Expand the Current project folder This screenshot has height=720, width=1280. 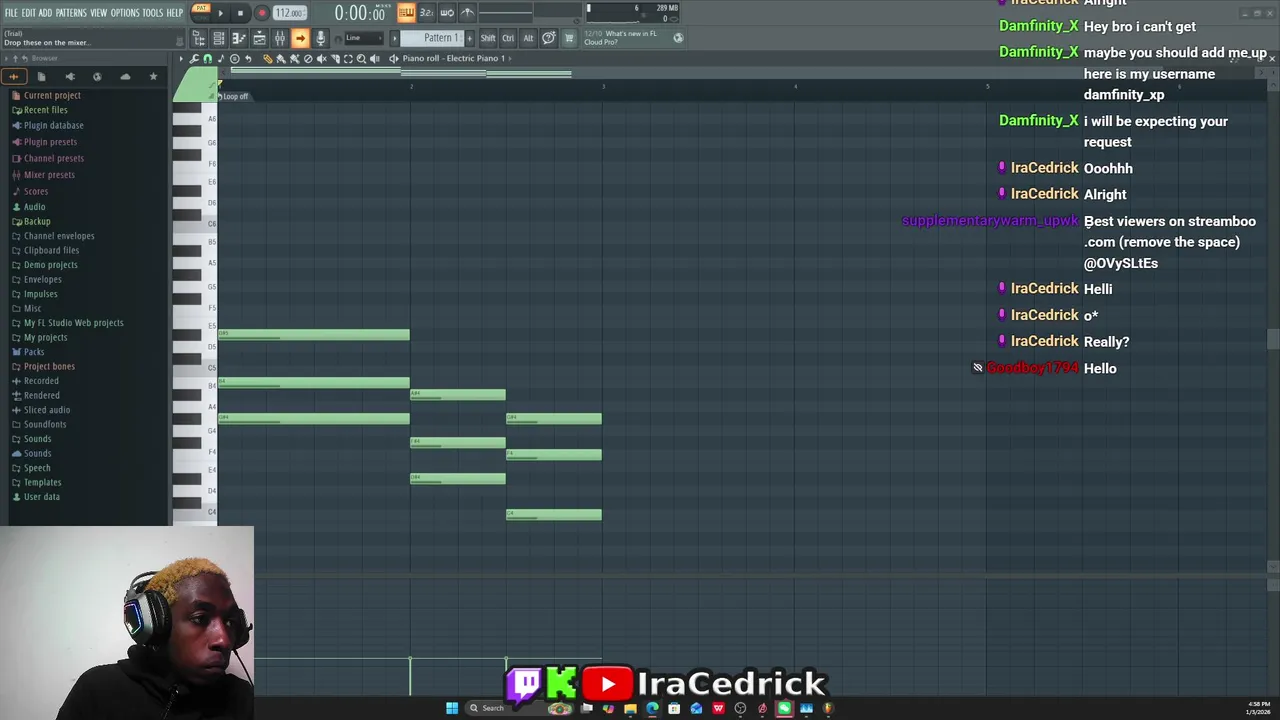(52, 95)
